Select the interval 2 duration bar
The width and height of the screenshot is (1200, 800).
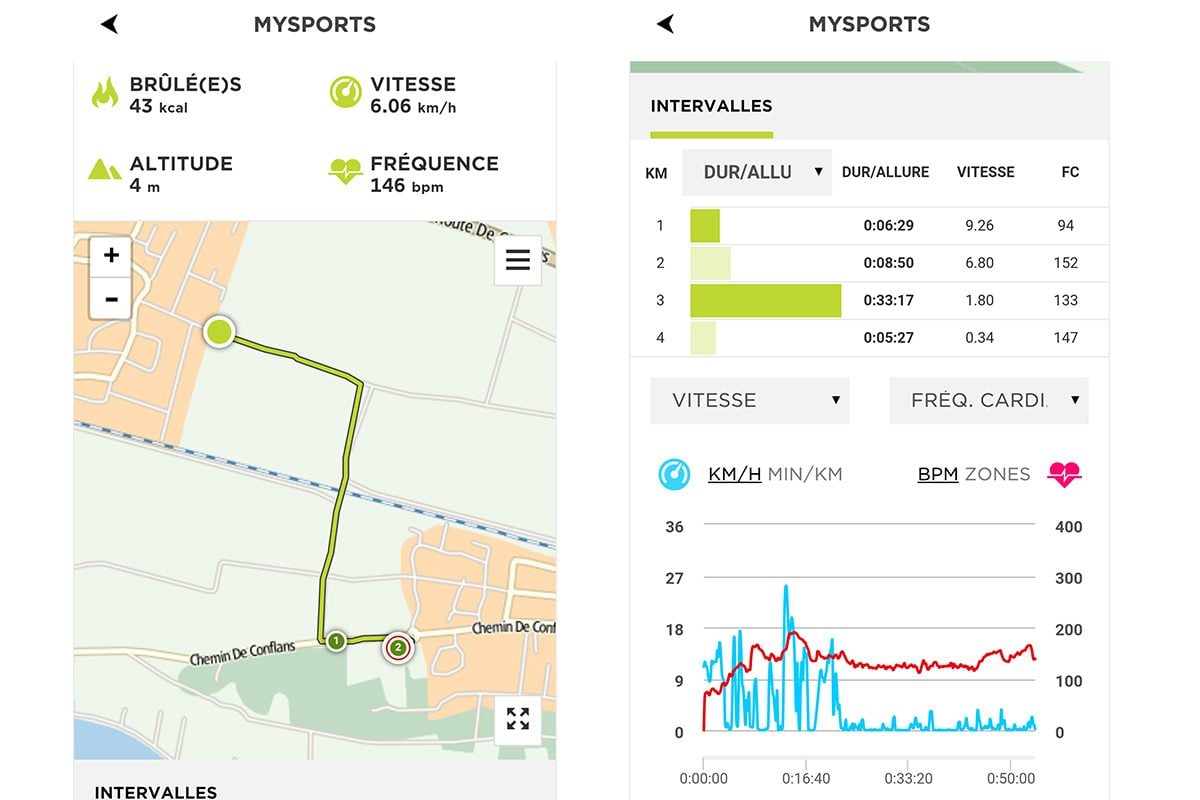(710, 263)
